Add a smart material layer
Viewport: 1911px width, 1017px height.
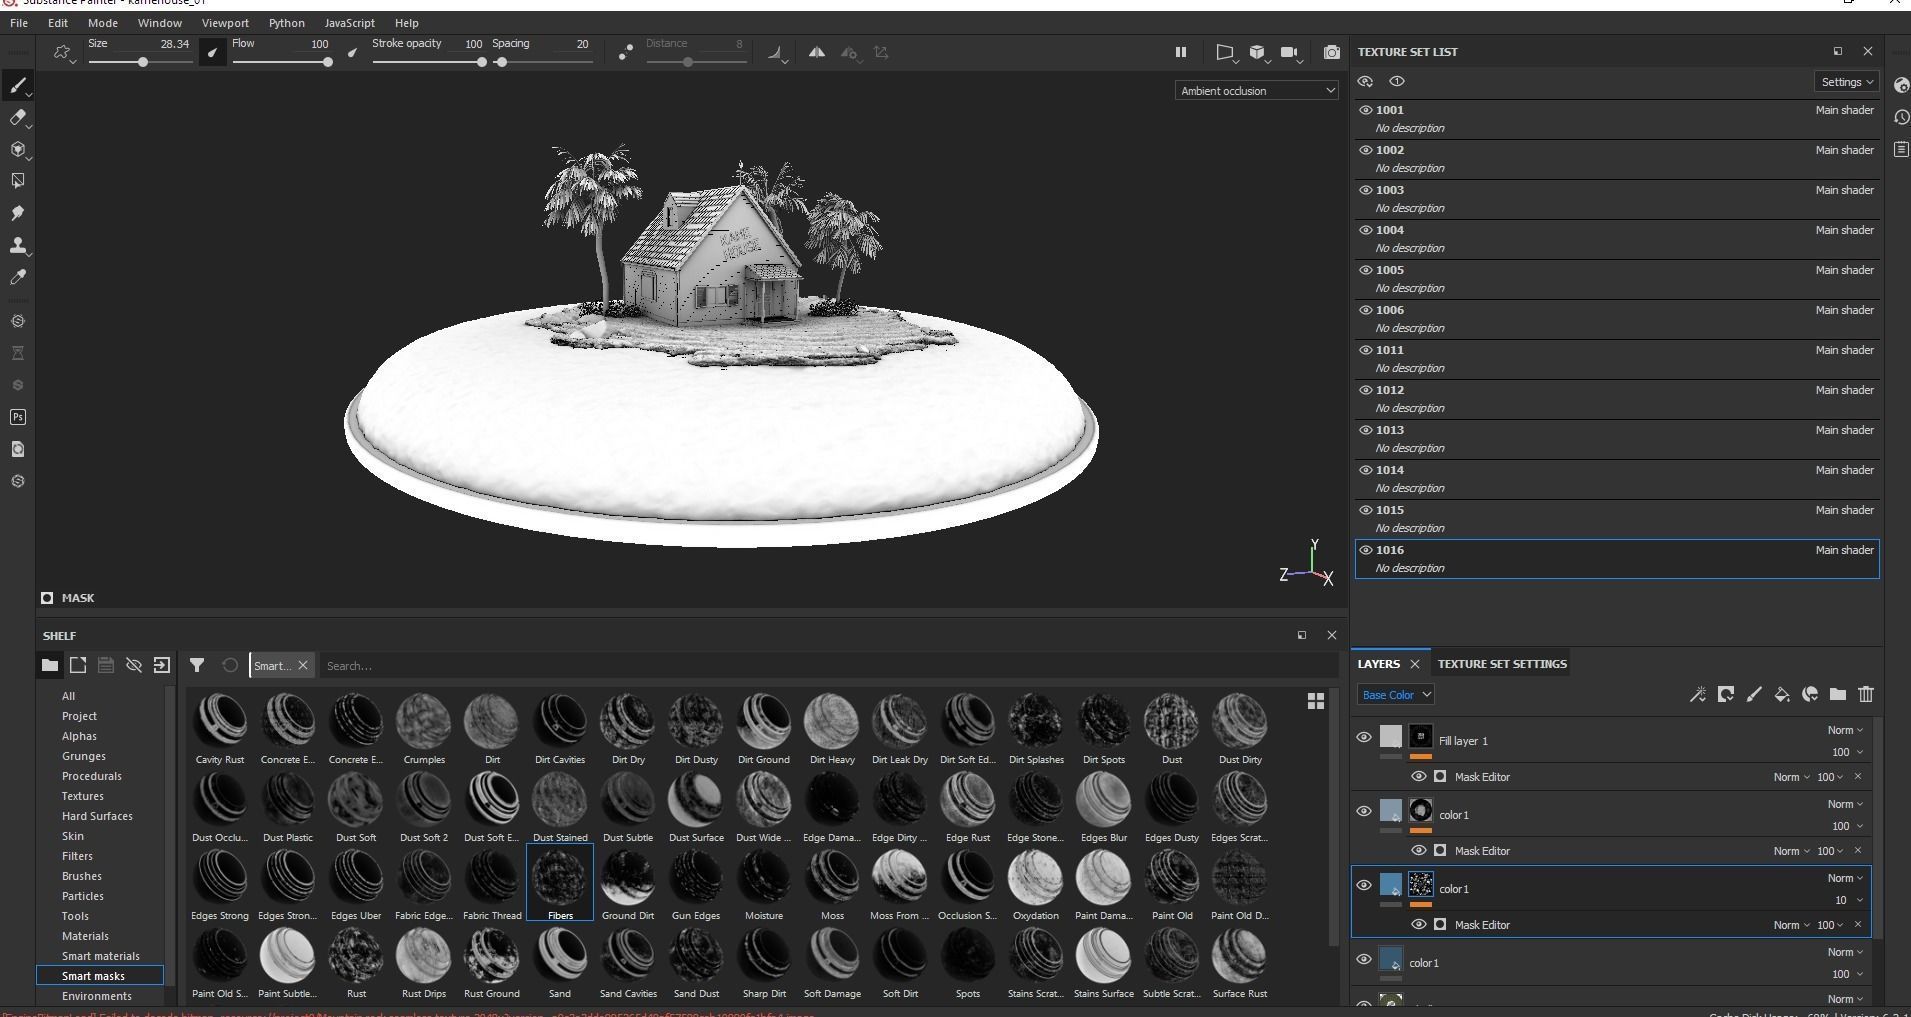click(x=1810, y=695)
